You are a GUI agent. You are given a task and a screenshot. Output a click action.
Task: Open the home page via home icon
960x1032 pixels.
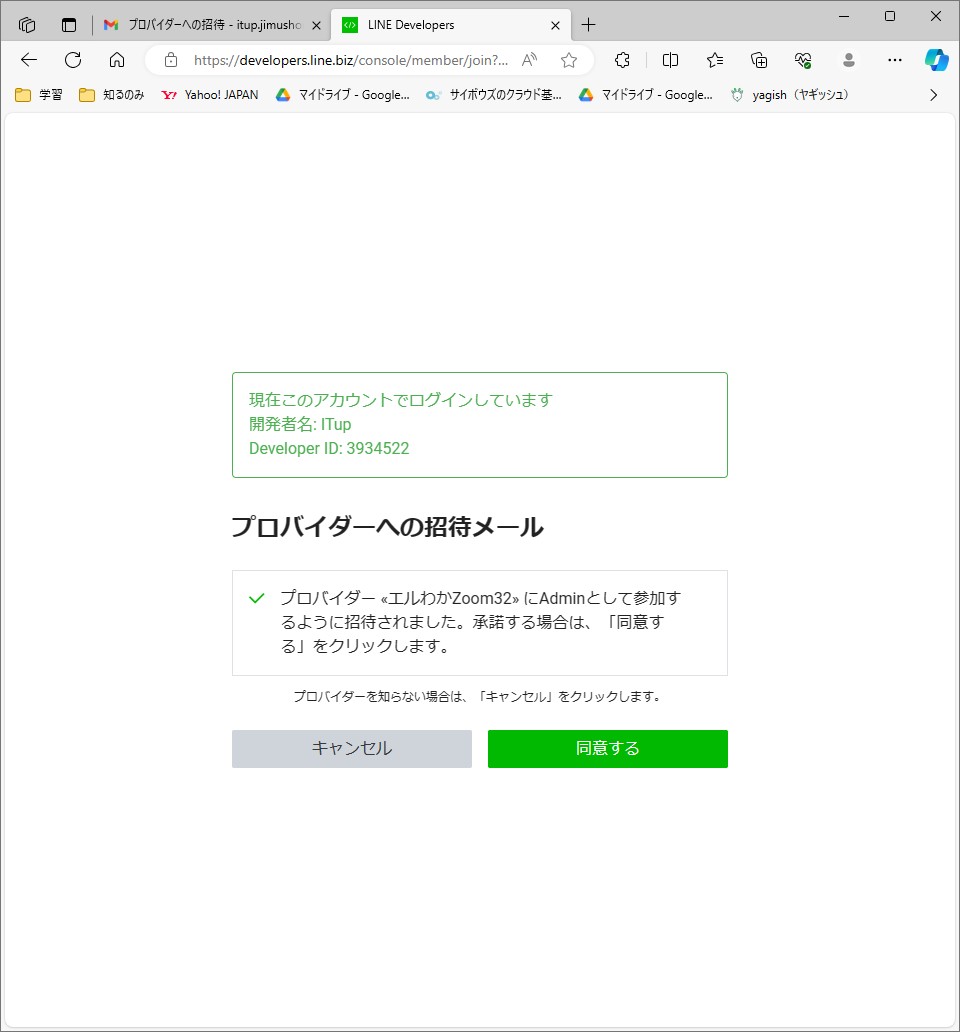117,60
